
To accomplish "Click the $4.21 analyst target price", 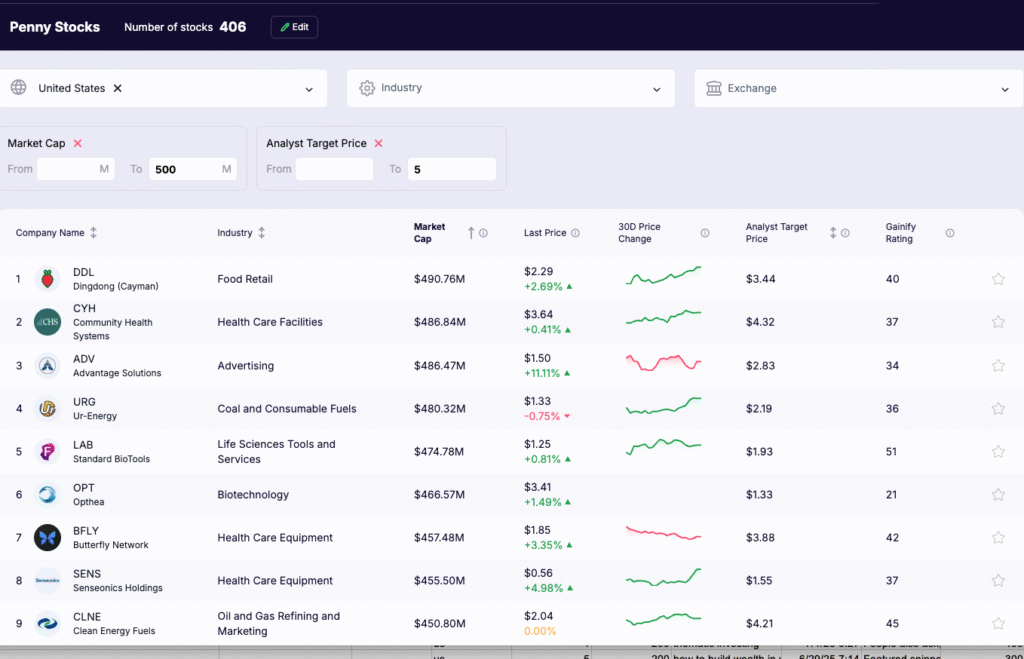I will (x=760, y=624).
